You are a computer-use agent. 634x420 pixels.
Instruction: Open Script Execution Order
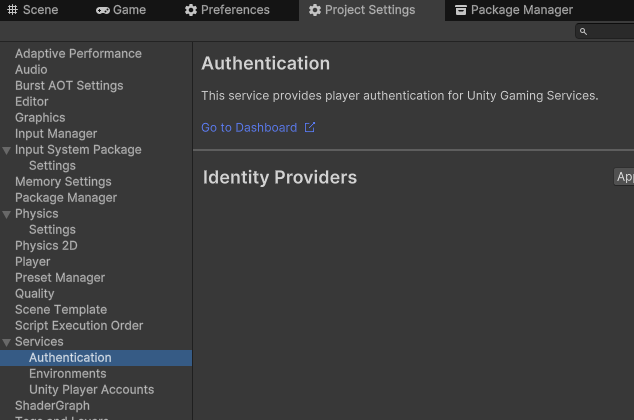pos(79,326)
